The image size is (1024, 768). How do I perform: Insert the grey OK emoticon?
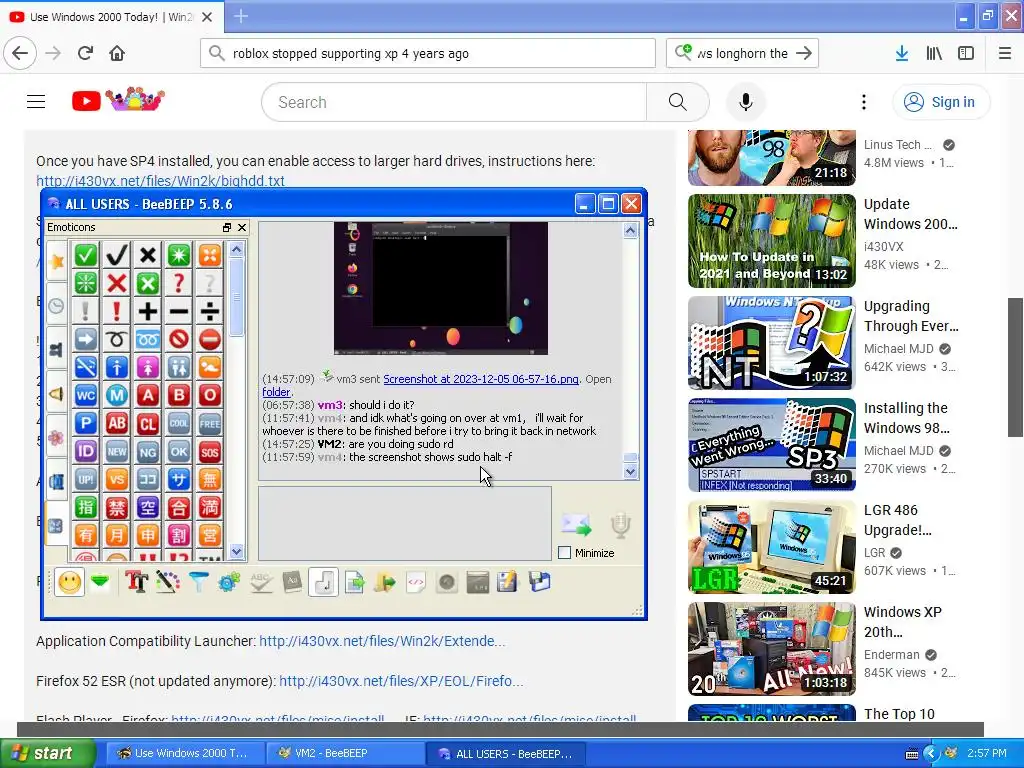pyautogui.click(x=178, y=451)
